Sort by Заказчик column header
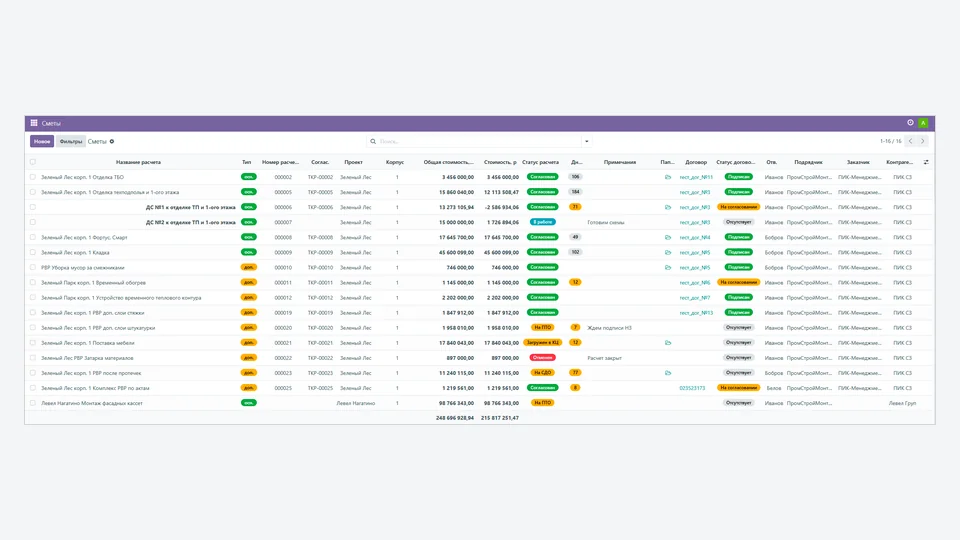Screen dimensions: 960x540 [858, 162]
